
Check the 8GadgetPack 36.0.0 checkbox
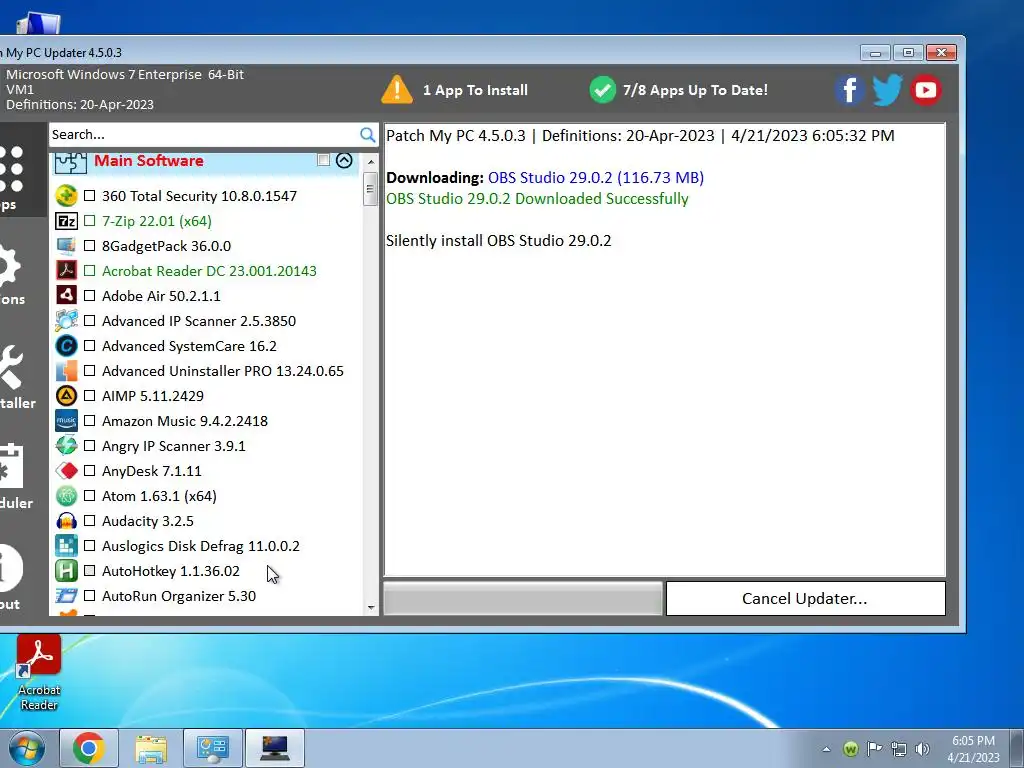tap(89, 246)
